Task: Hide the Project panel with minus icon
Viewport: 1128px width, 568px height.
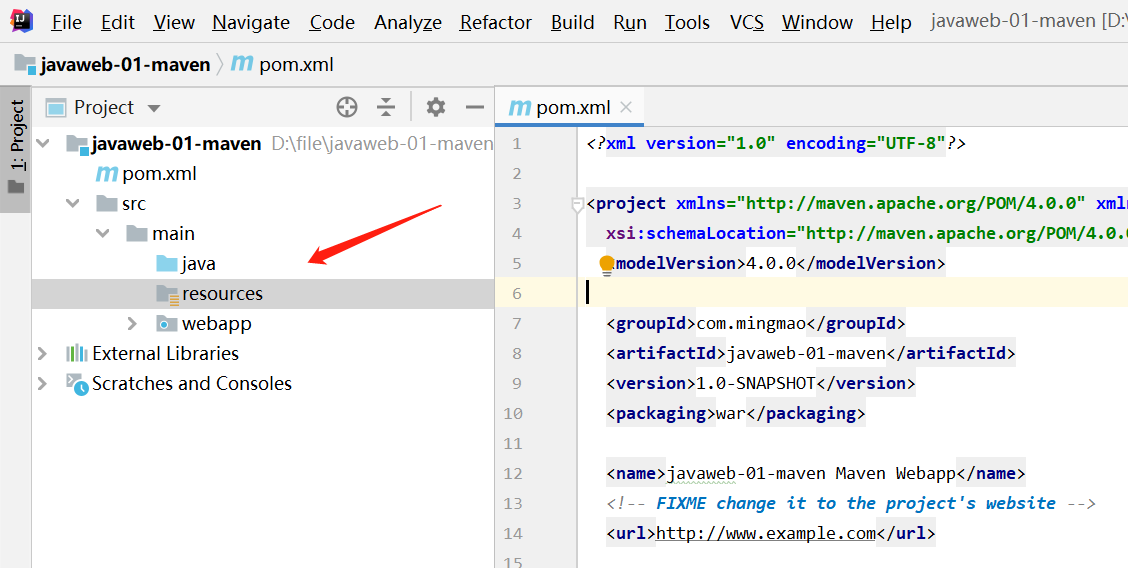Action: click(475, 107)
